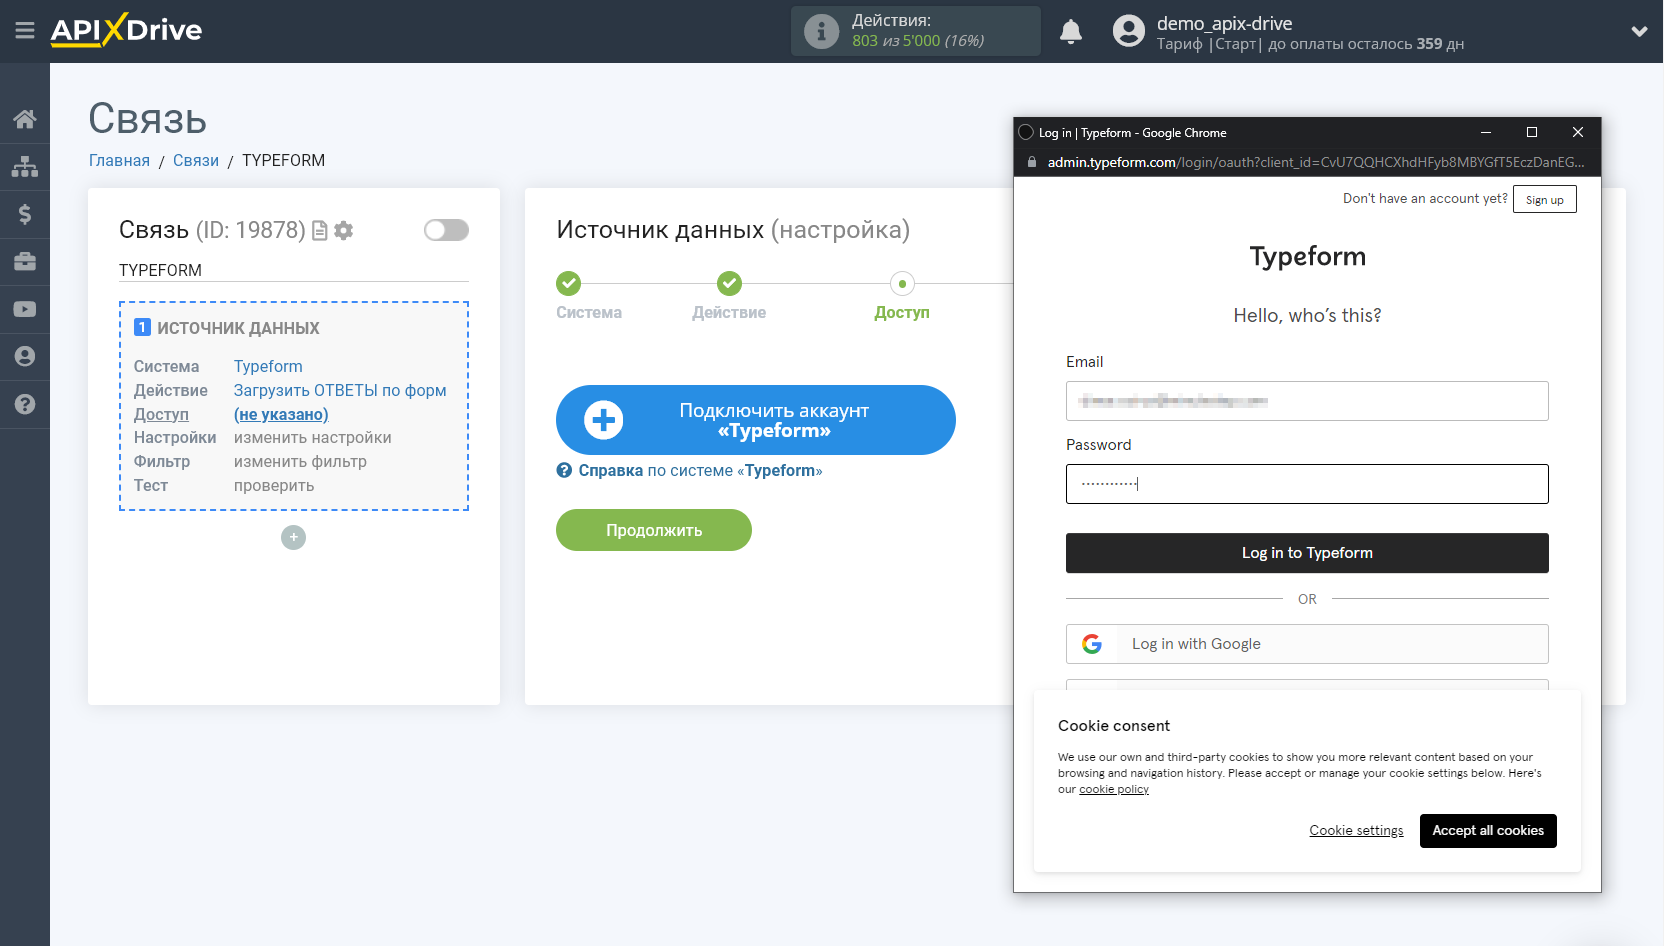1664x946 pixels.
Task: Click the info icon beside Действия
Action: click(821, 31)
